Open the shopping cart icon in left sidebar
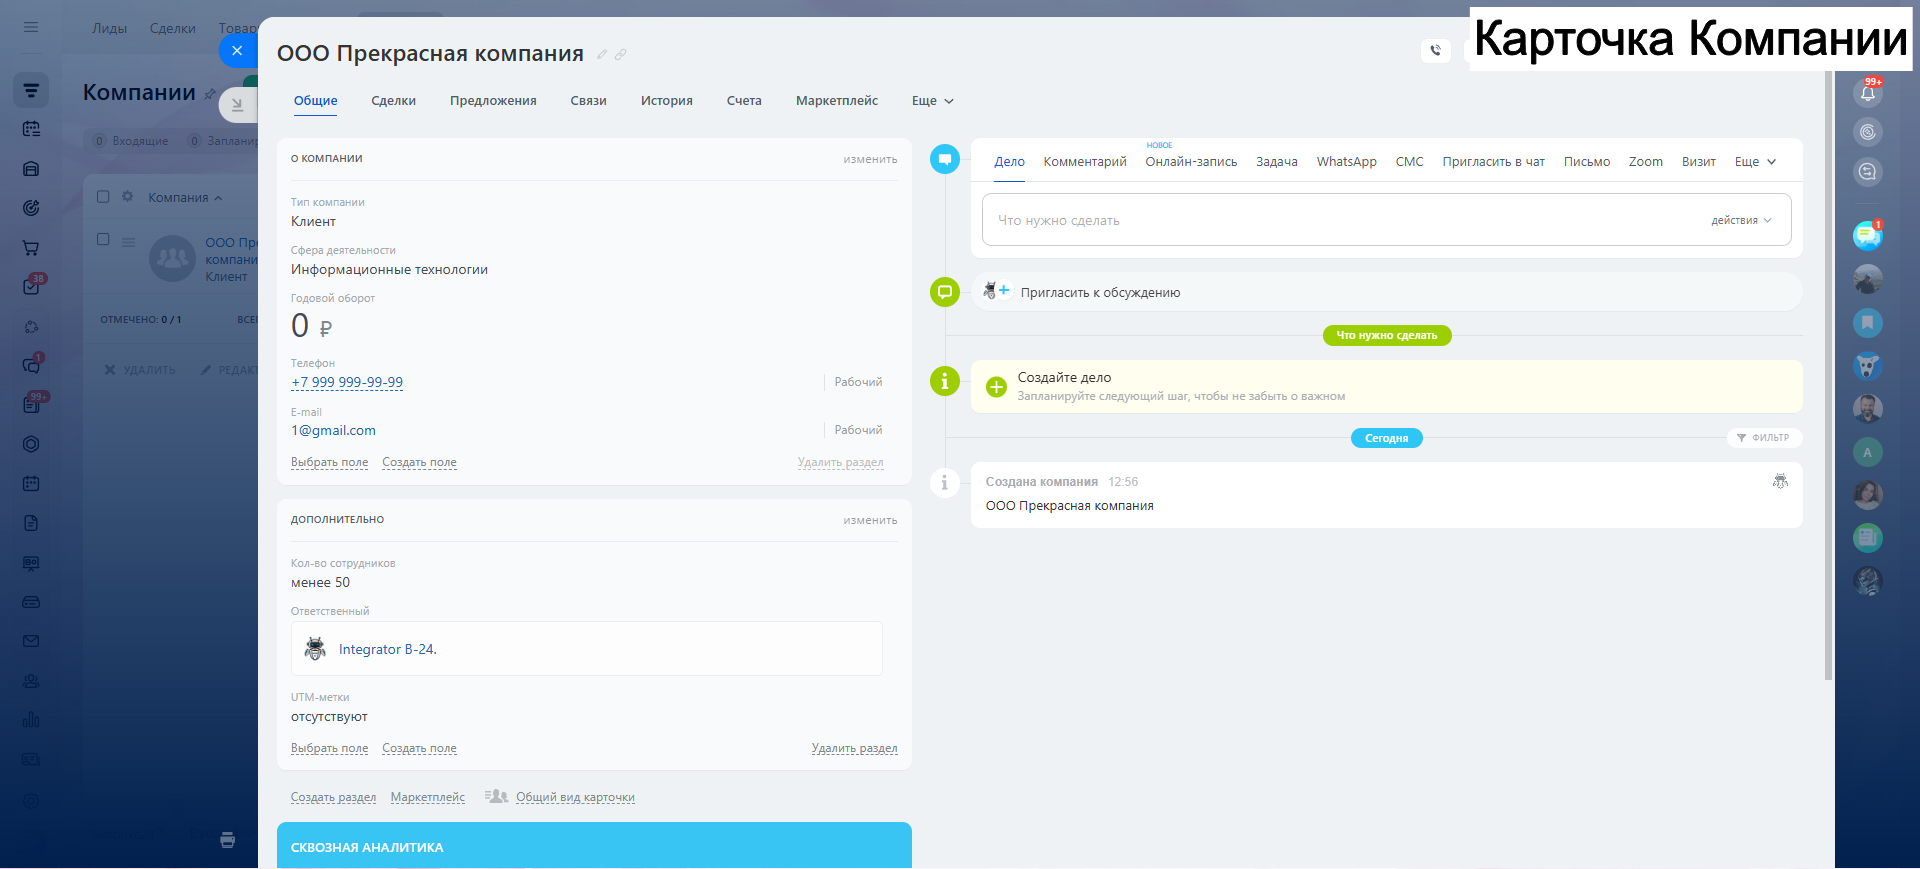 coord(31,248)
